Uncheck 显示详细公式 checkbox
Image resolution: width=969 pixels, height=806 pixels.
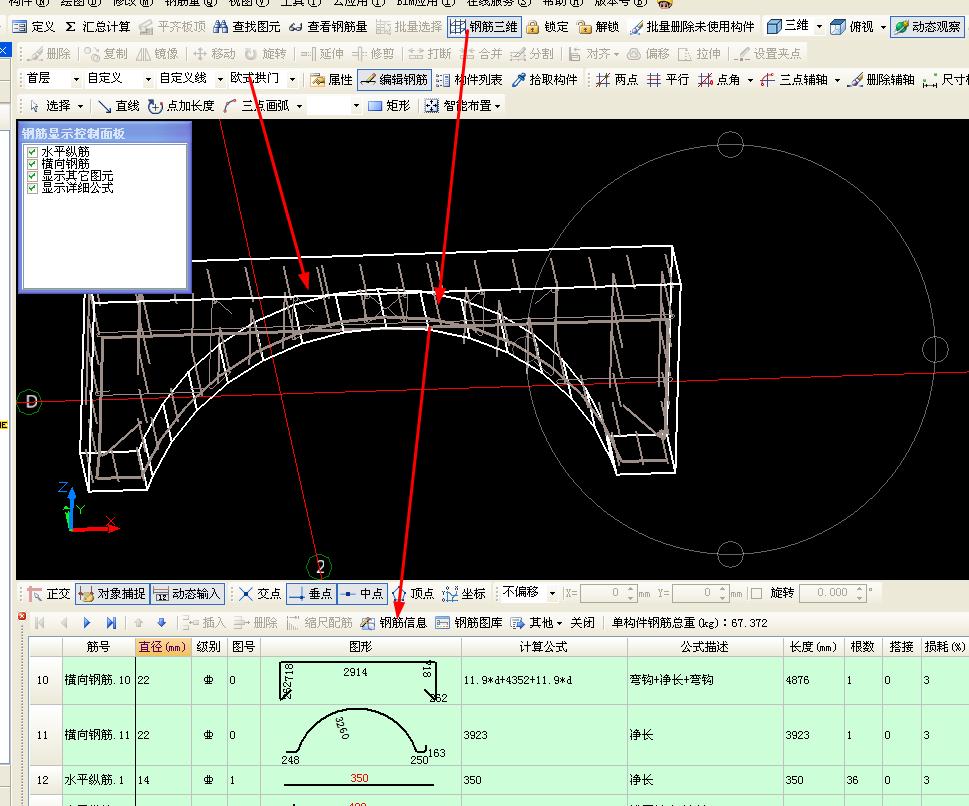click(33, 188)
